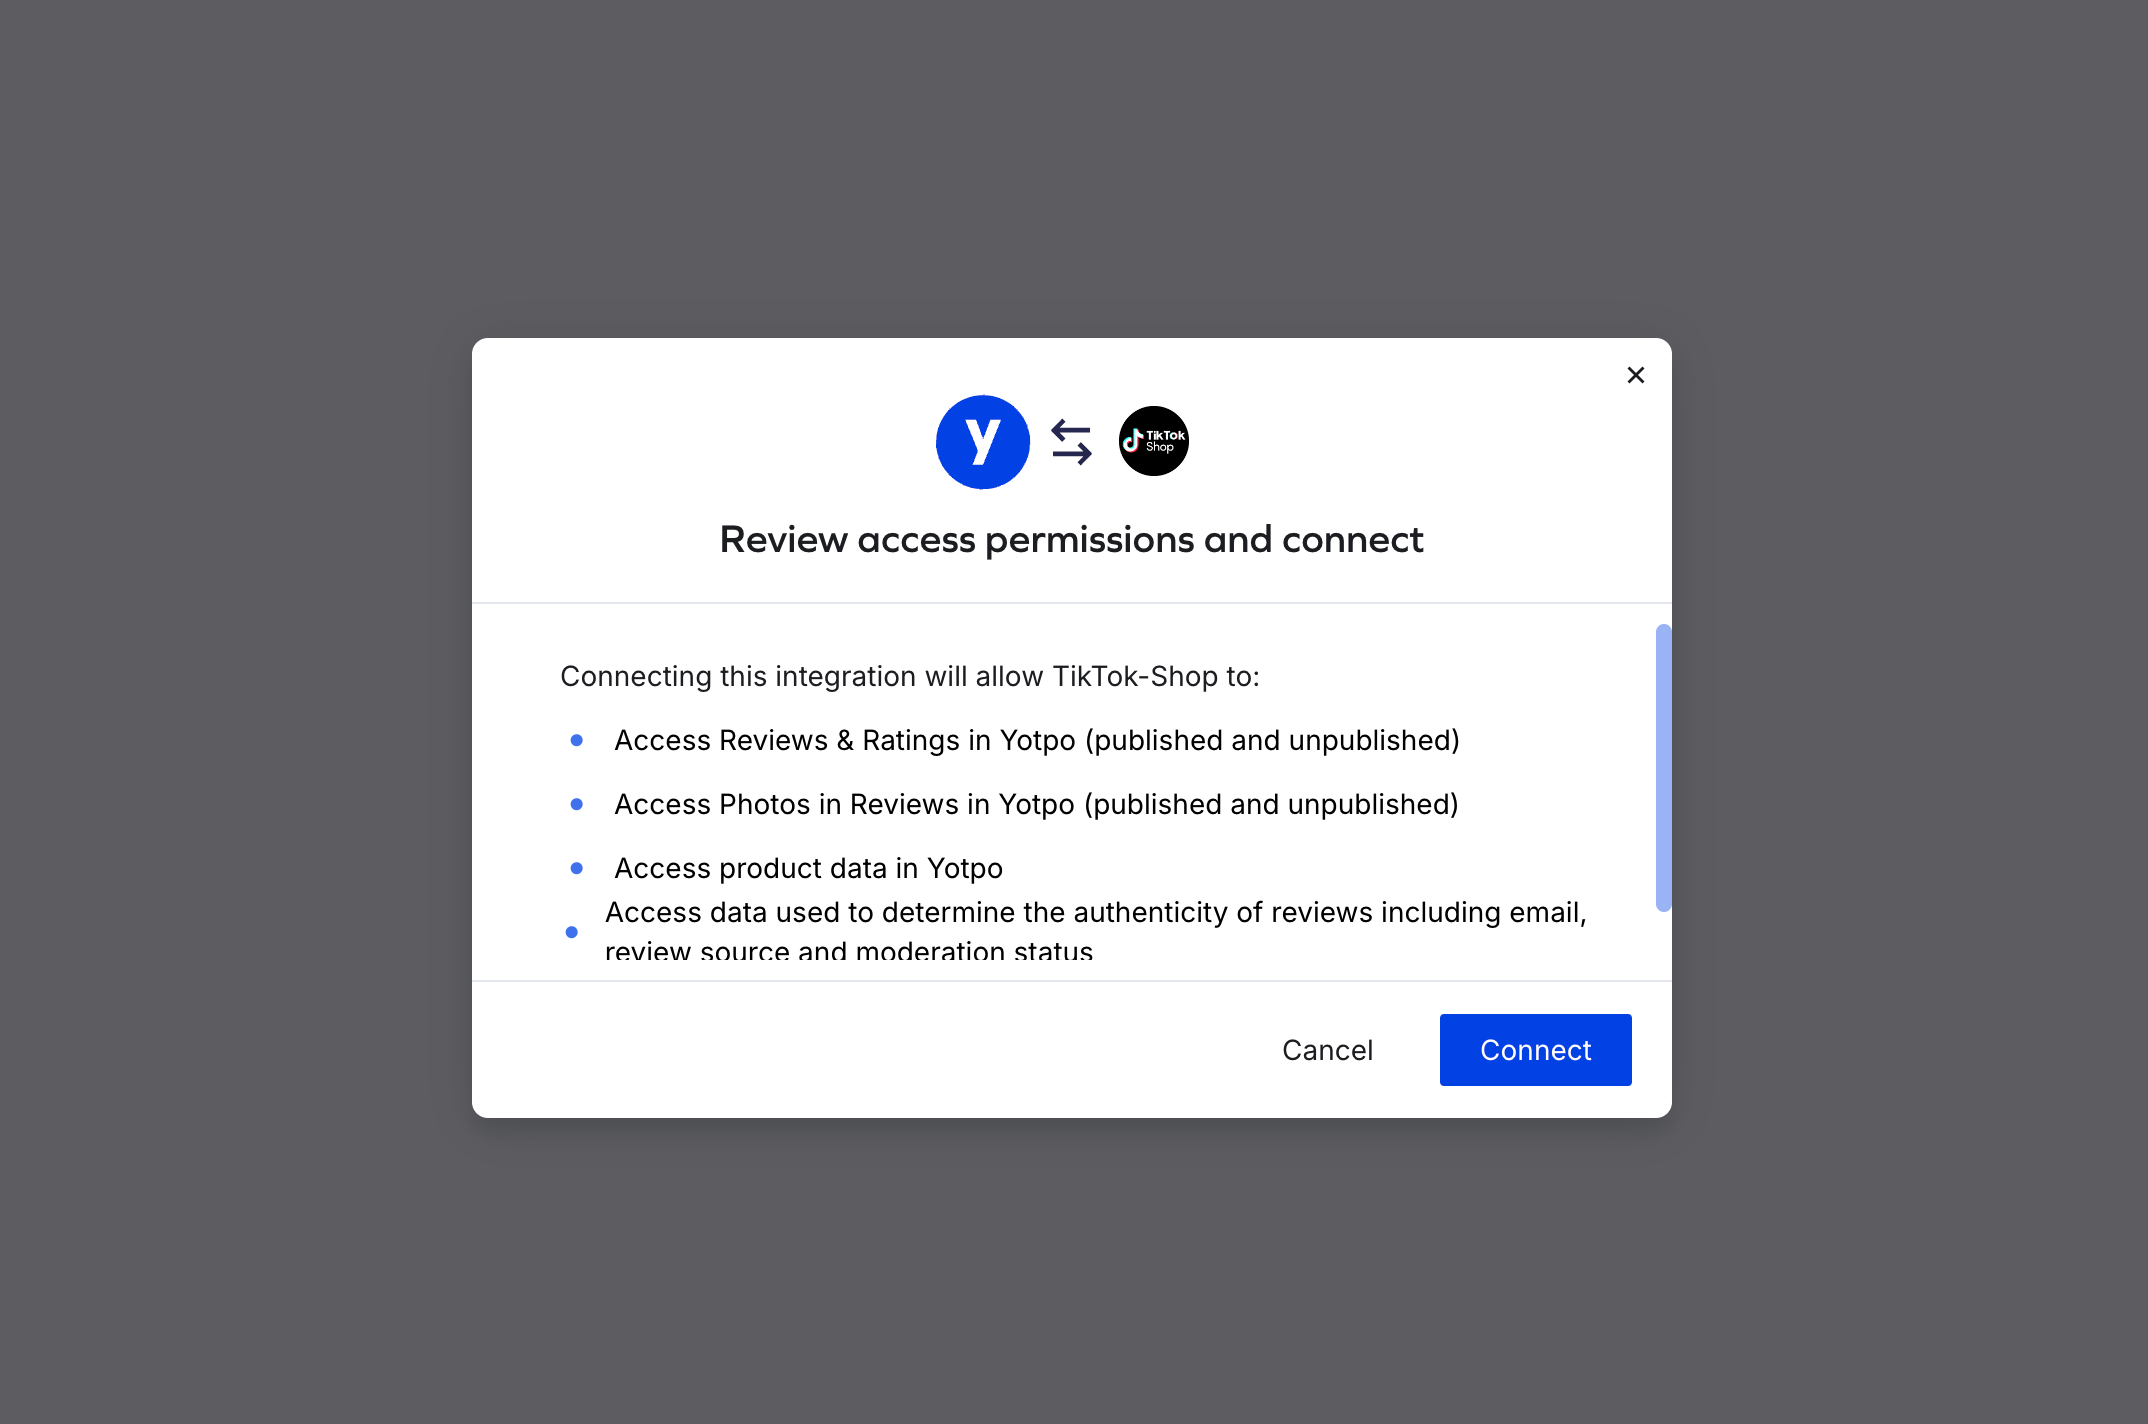Click bullet dot beside product data permission

tap(576, 868)
